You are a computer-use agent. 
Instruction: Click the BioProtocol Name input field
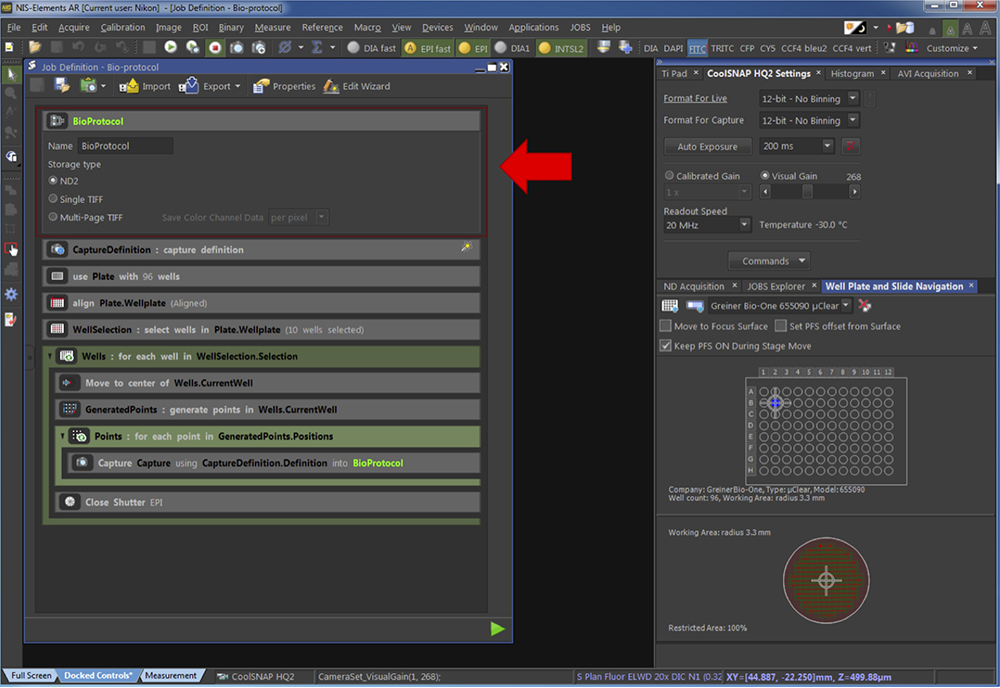coord(126,146)
